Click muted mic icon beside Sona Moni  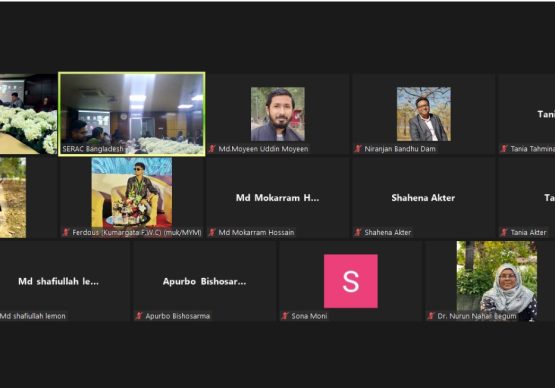[285, 316]
